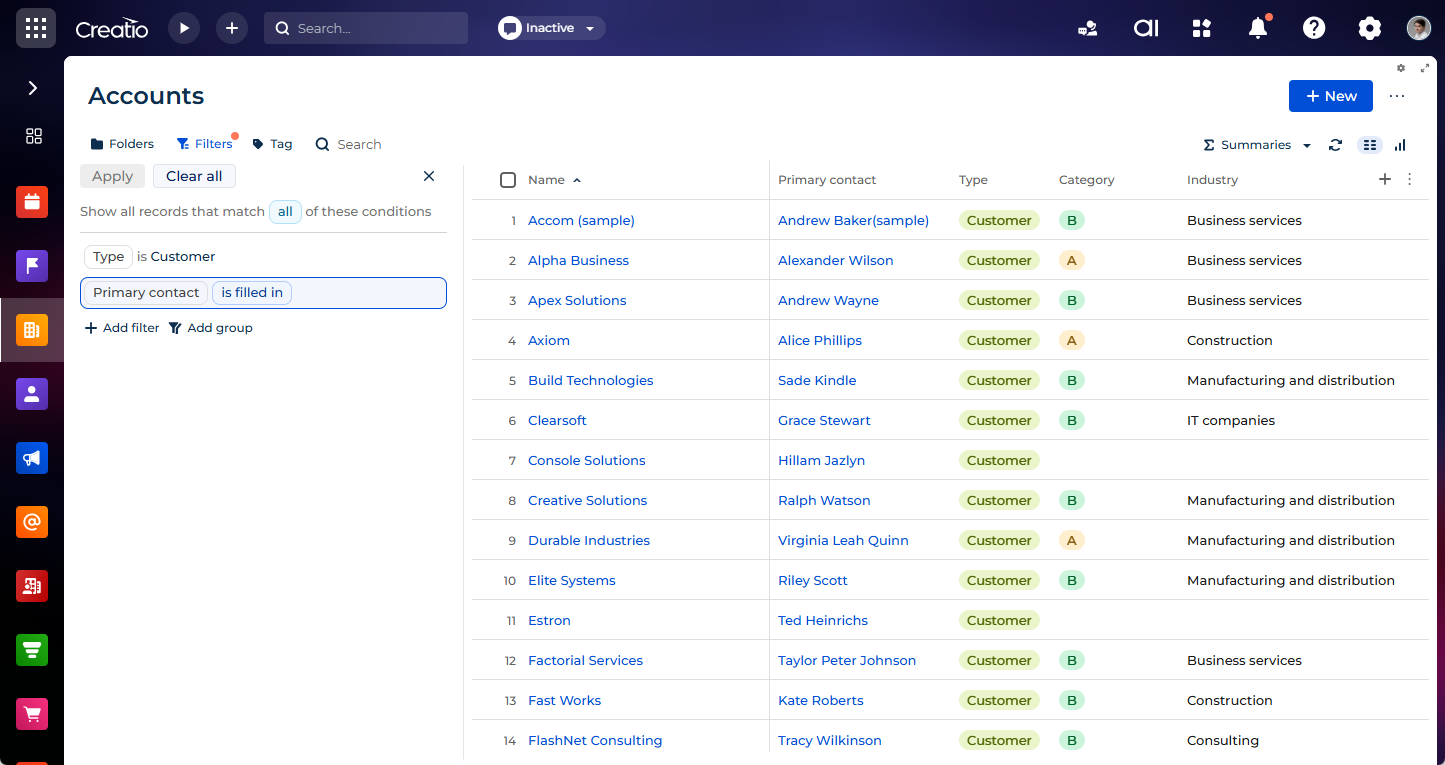Image resolution: width=1445 pixels, height=765 pixels.
Task: Open the Inactive status dropdown
Action: (x=552, y=28)
